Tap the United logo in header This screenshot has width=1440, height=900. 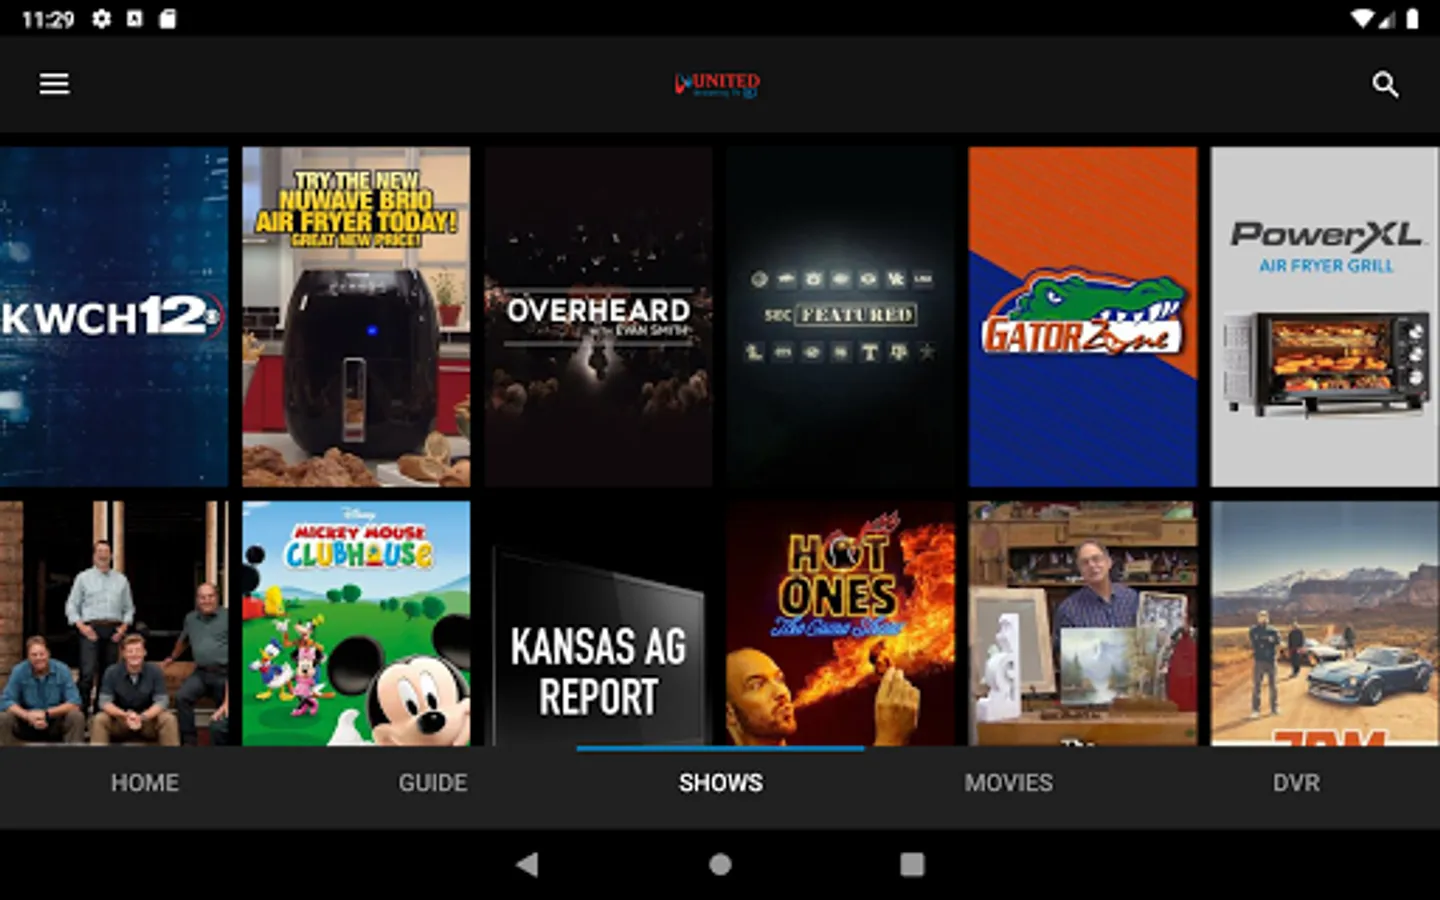click(x=718, y=84)
